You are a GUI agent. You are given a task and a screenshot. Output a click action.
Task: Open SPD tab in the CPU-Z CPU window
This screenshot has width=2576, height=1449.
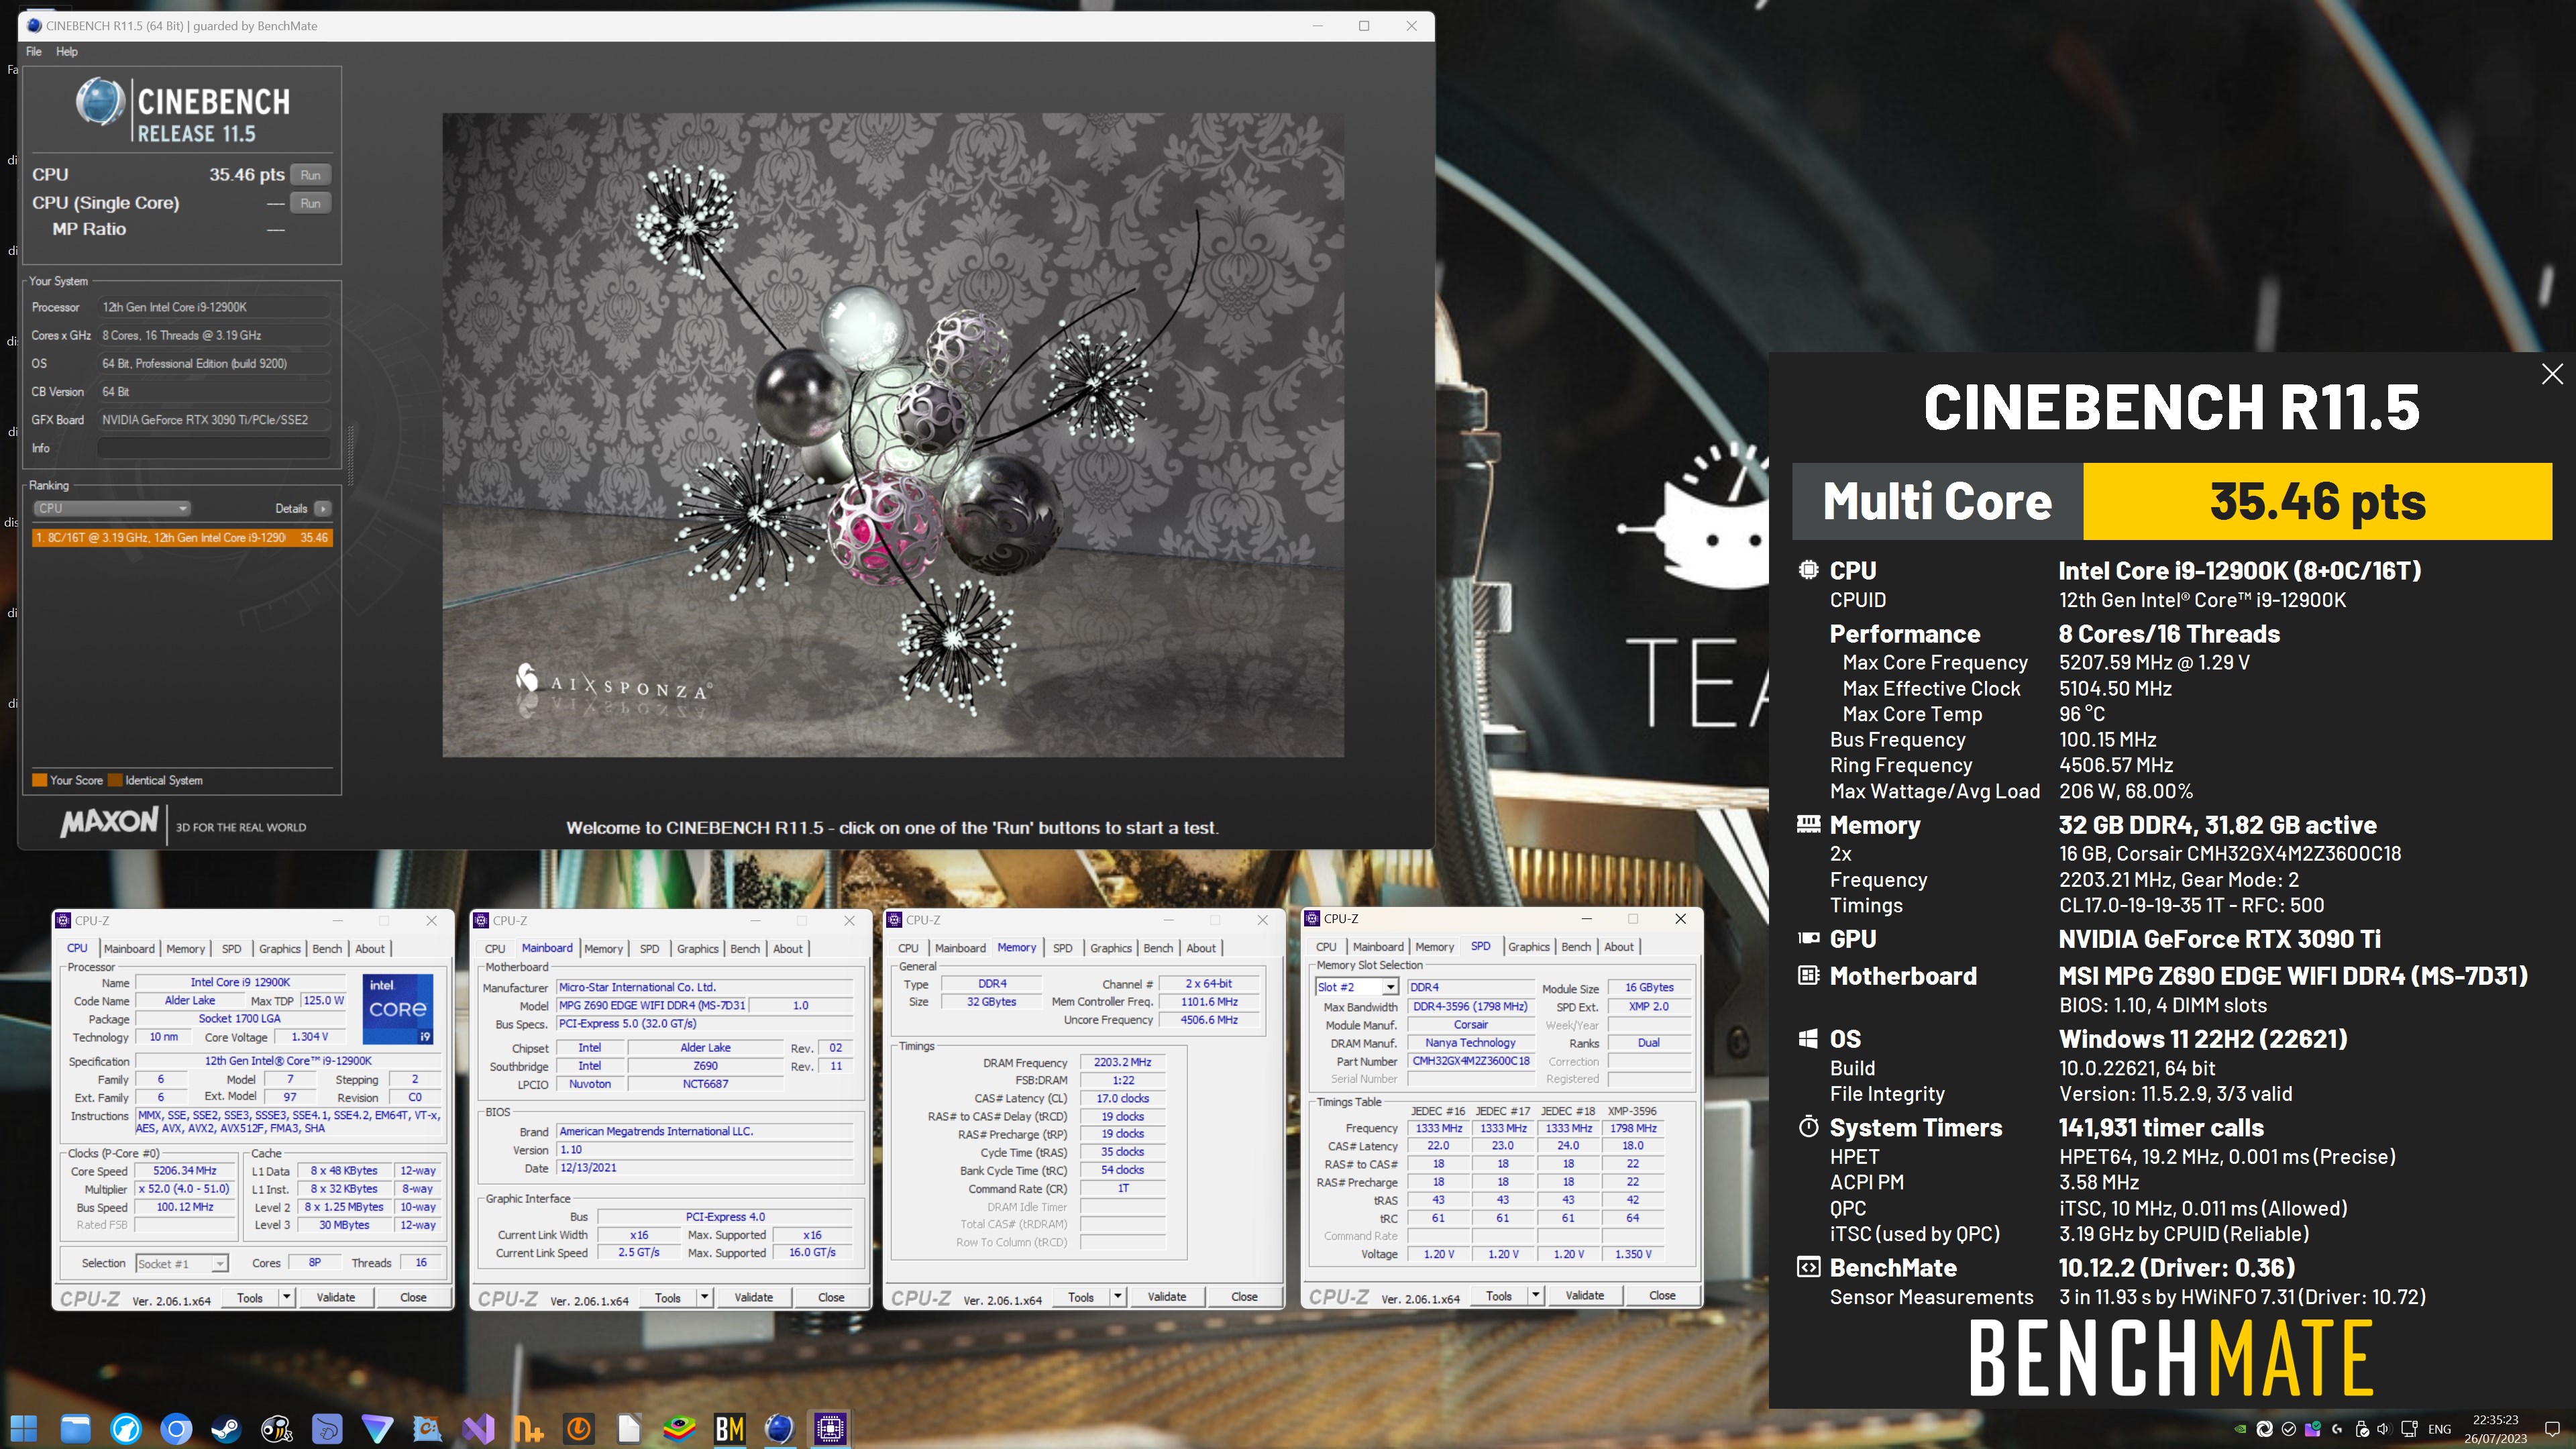coord(231,949)
